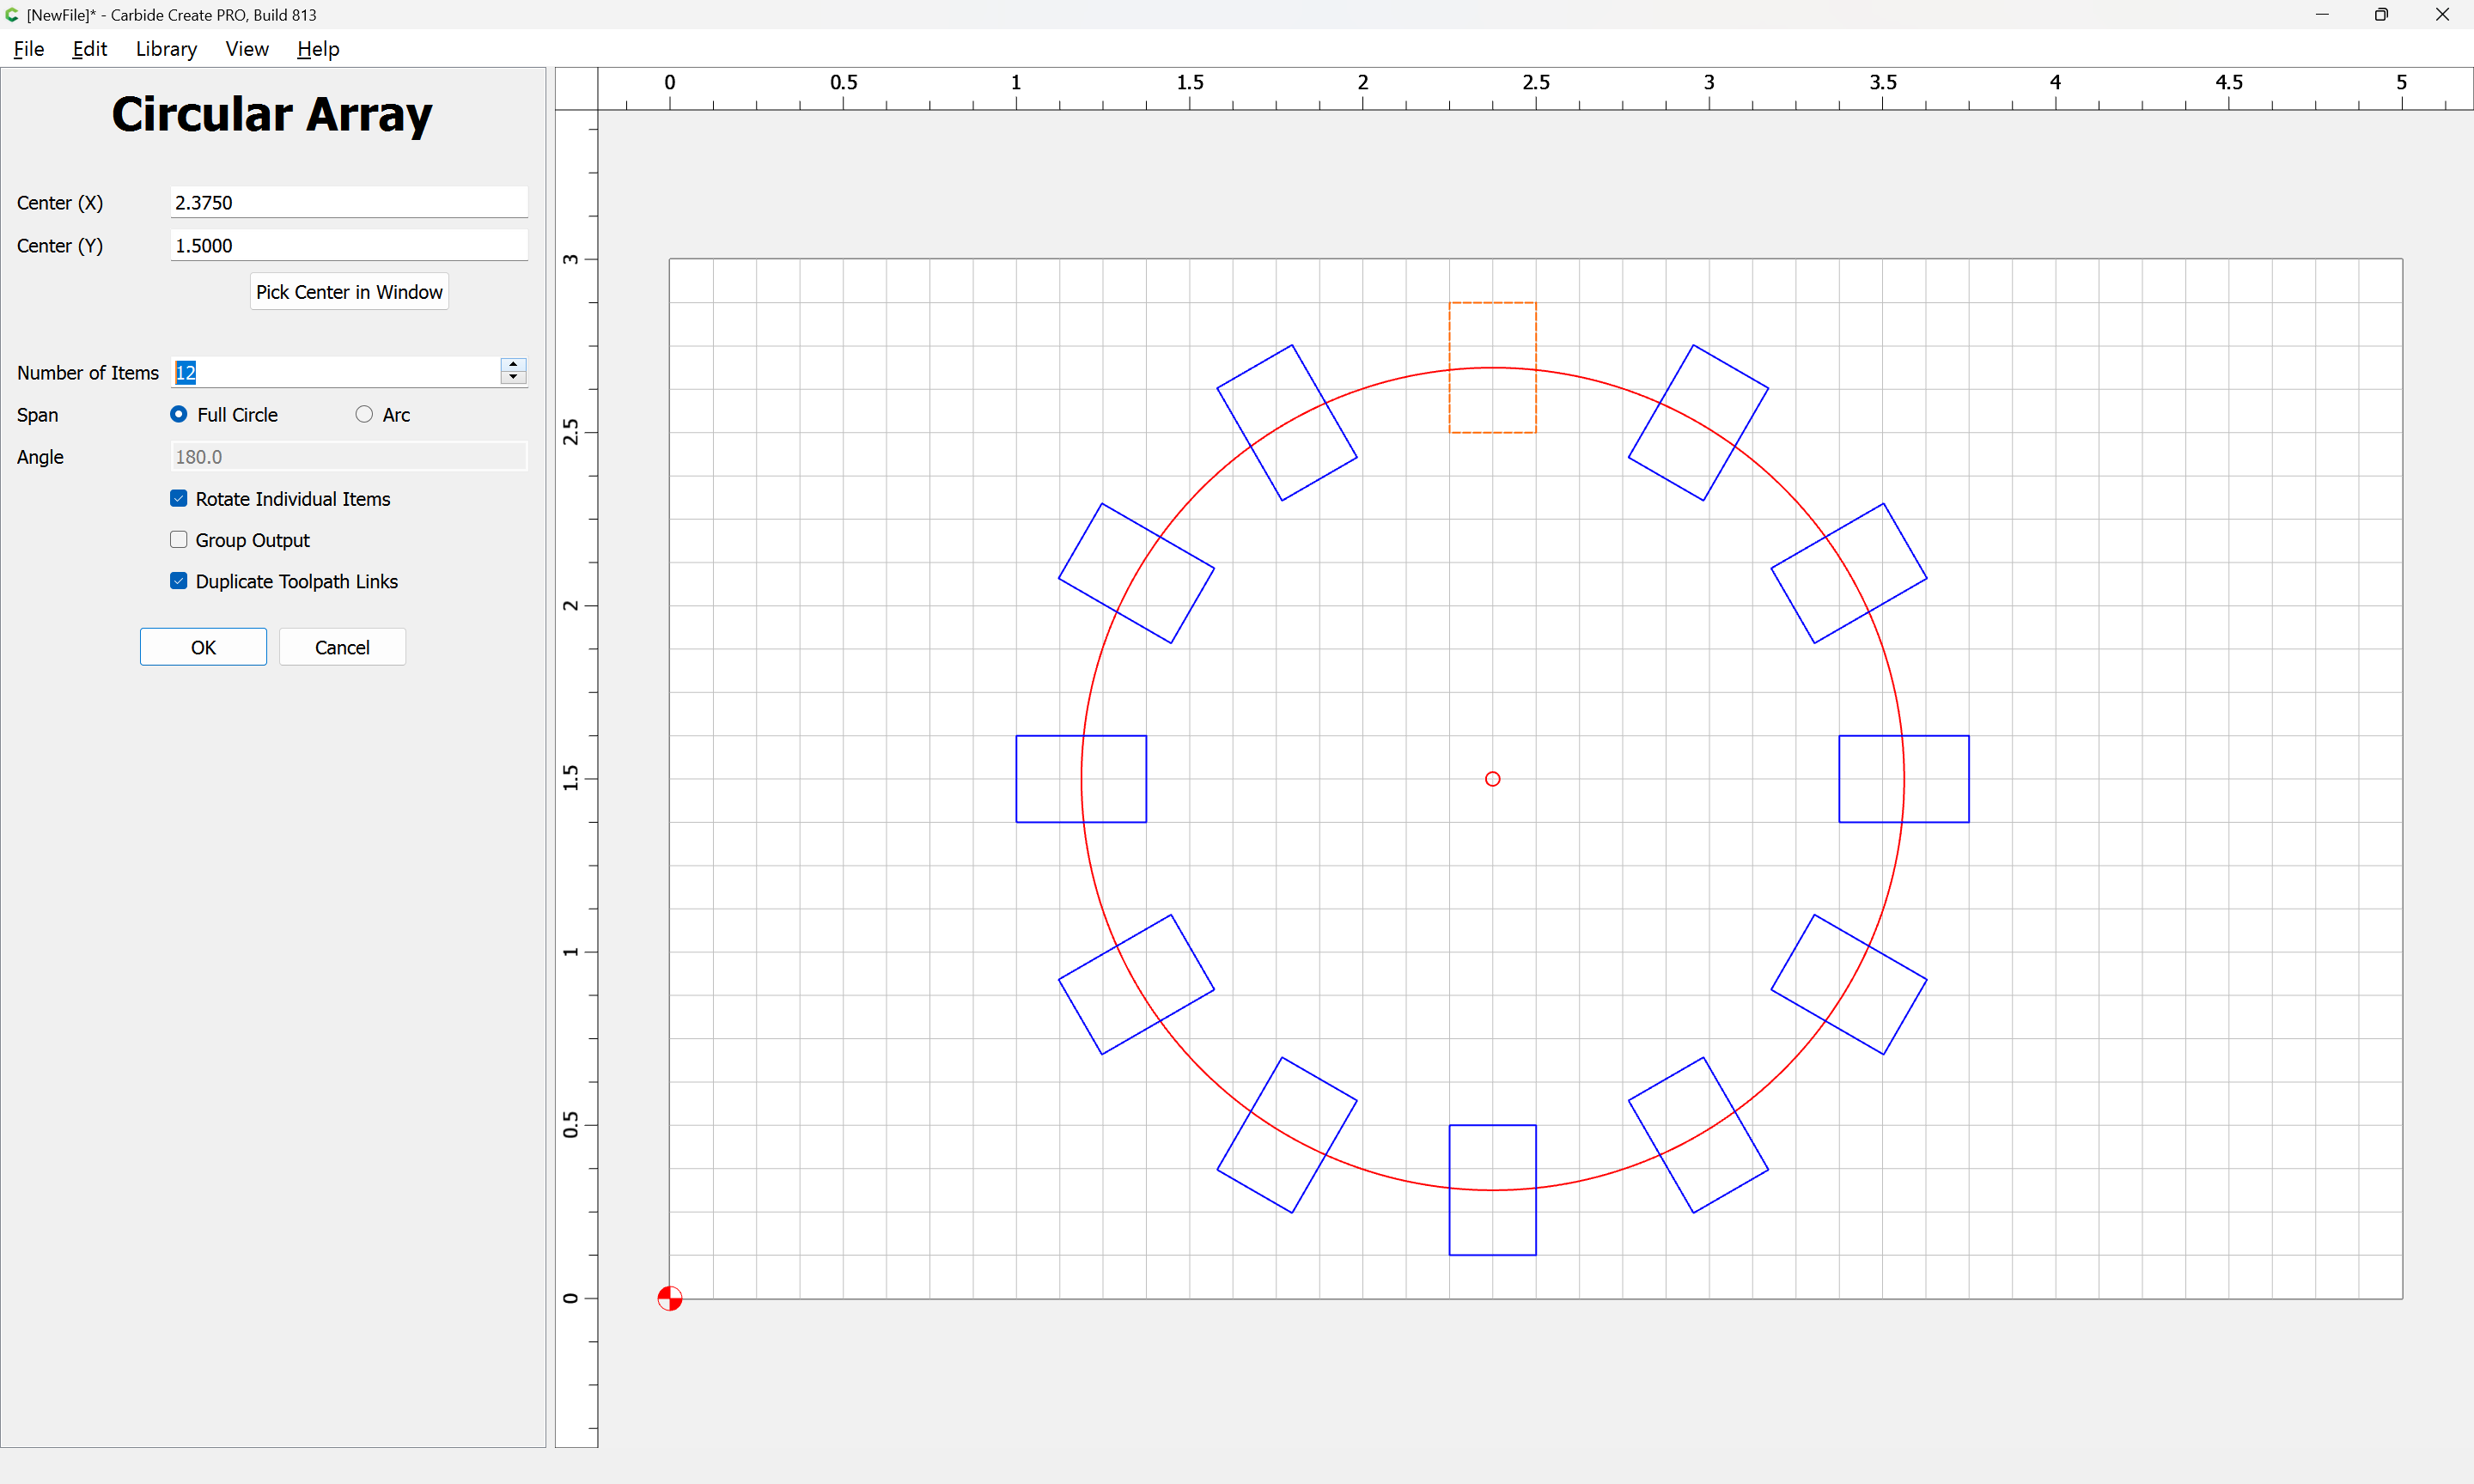Open the File menu

point(28,49)
